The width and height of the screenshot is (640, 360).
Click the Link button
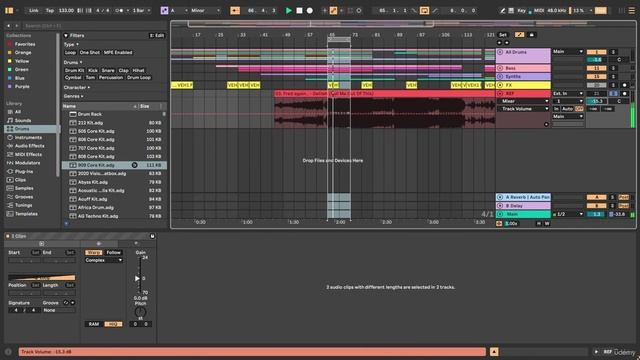click(33, 11)
